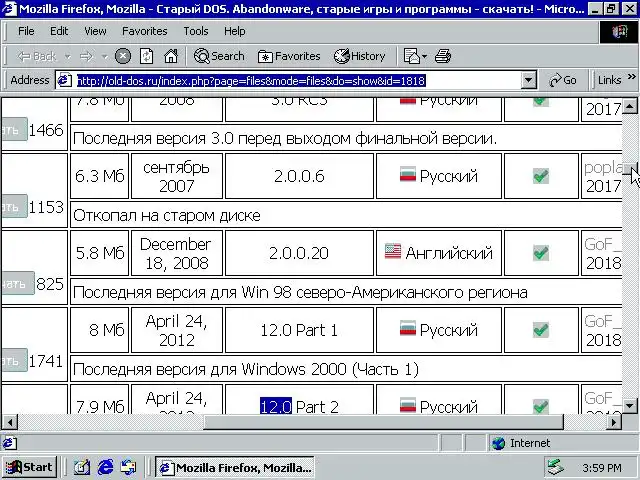Screen dimensions: 640x480
Task: Click the Back navigation button
Action: click(38, 56)
